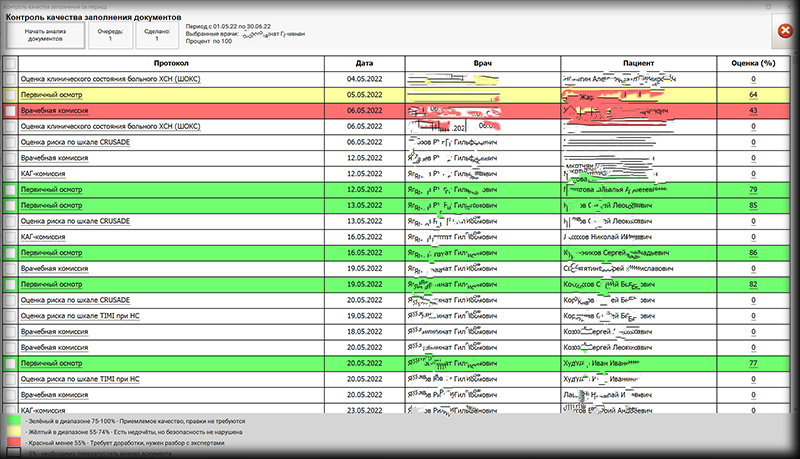800x459 pixels.
Task: Click the 'Сделано: 1' counter button
Action: click(x=157, y=35)
